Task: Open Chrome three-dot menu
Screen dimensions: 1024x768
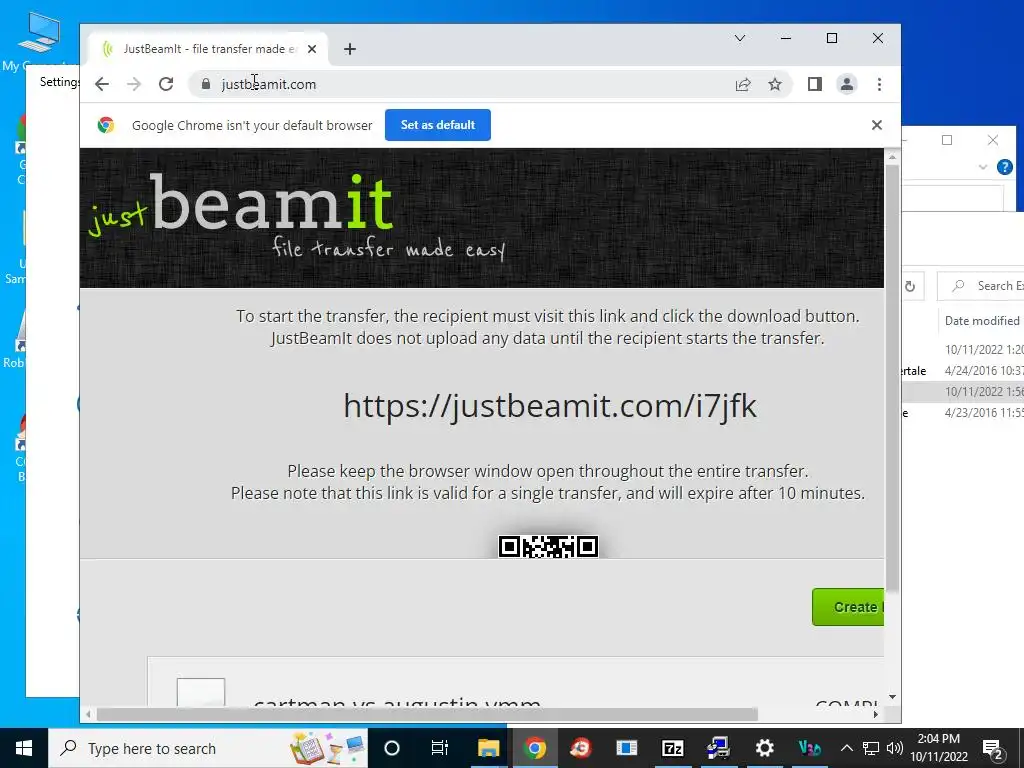Action: tap(879, 84)
